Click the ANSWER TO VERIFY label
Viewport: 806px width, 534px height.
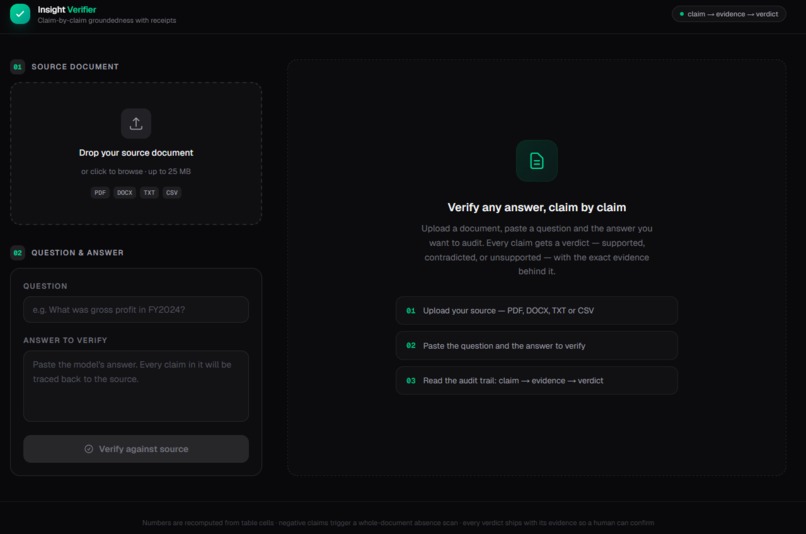click(65, 340)
